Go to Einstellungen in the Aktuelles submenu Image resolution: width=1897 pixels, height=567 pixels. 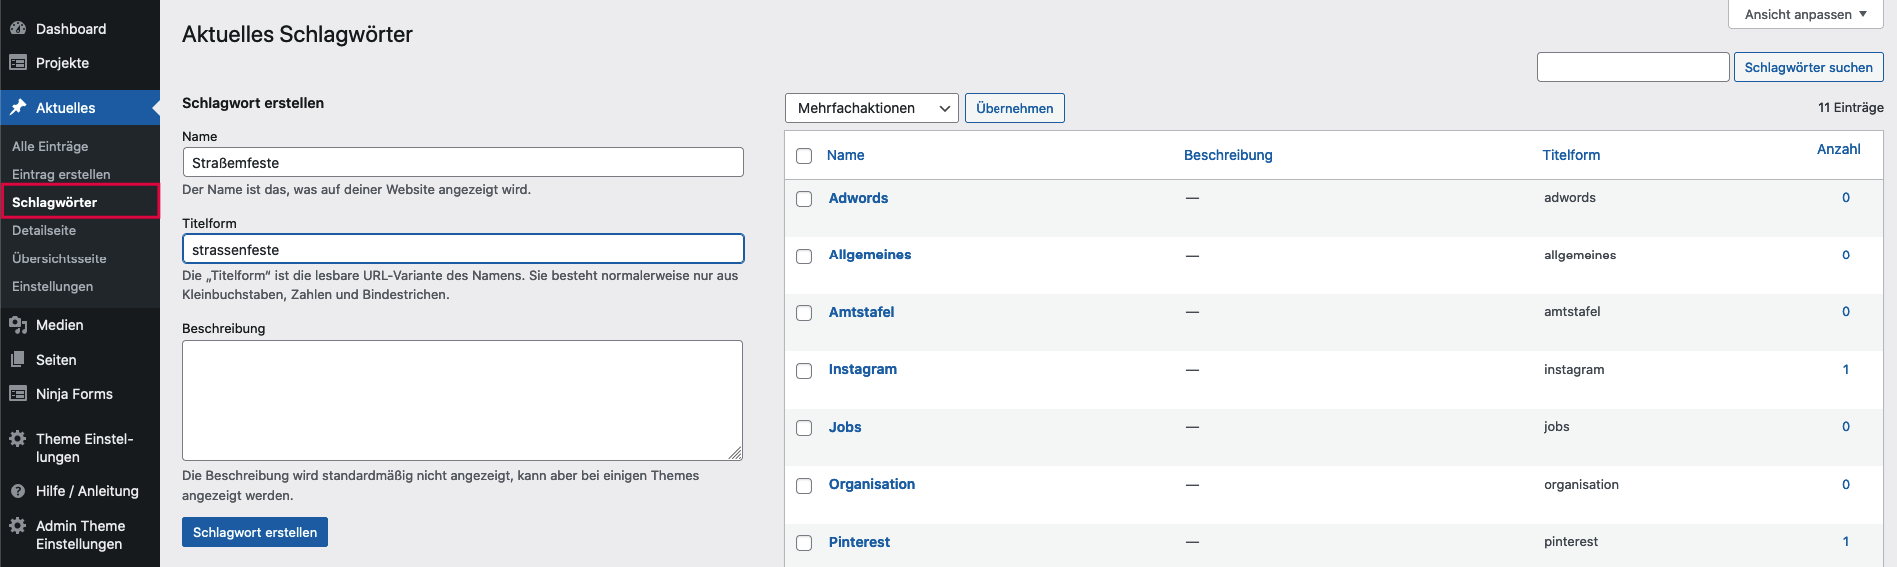point(52,286)
